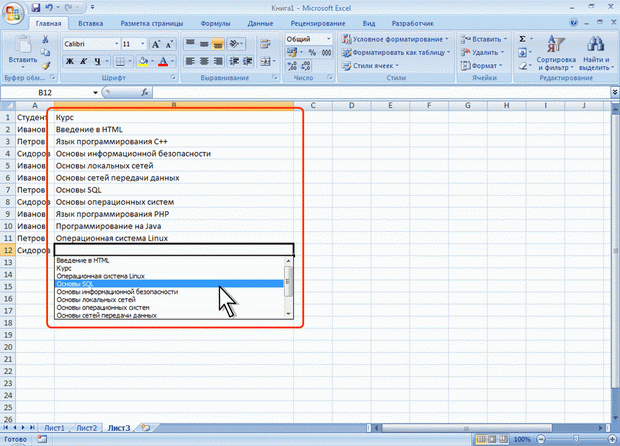Viewport: 620px width, 446px height.
Task: Click the dropdown list scrollbar
Action: point(289,287)
